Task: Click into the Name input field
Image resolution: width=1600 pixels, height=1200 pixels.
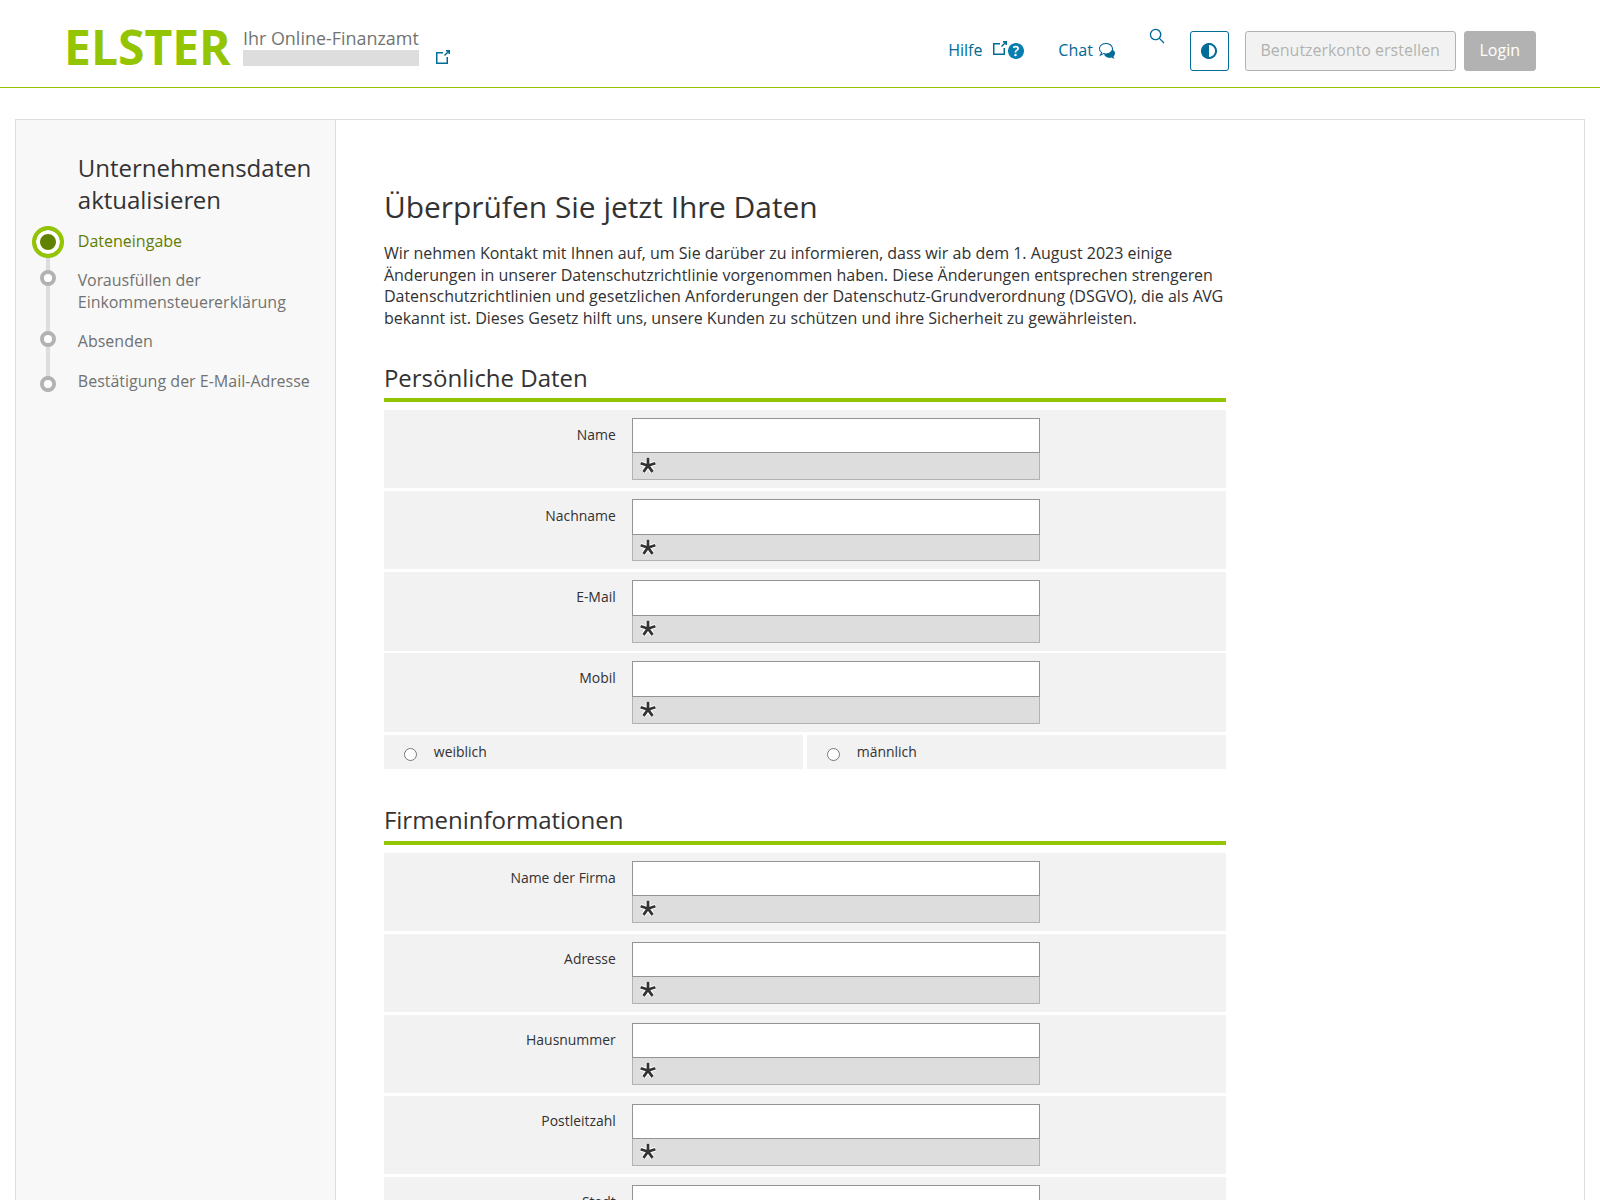Action: click(x=835, y=436)
